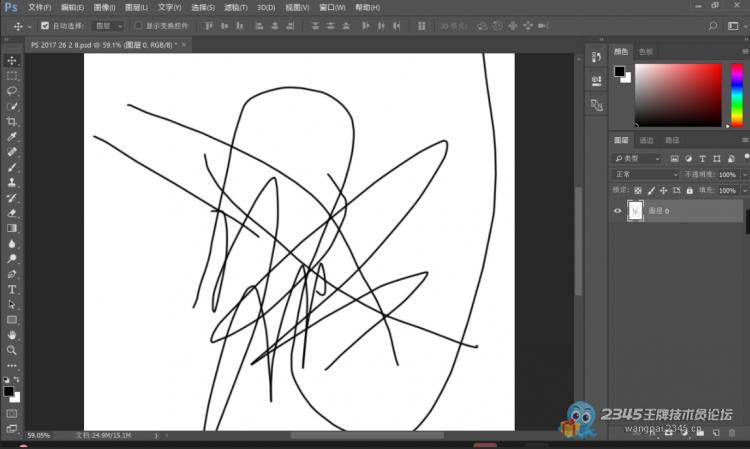Toggle the 自动选择 checkbox

(44, 25)
